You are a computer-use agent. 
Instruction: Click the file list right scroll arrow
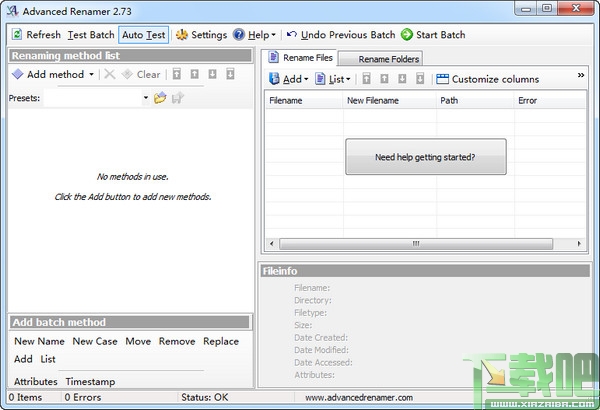point(579,243)
